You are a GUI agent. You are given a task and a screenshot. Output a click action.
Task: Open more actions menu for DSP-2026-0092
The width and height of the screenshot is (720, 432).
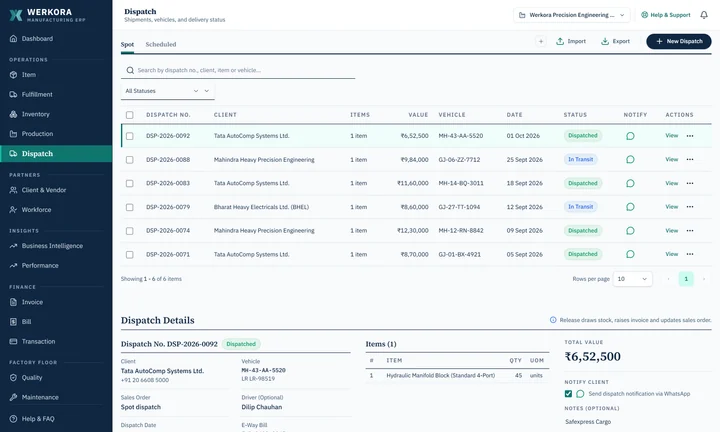click(690, 136)
